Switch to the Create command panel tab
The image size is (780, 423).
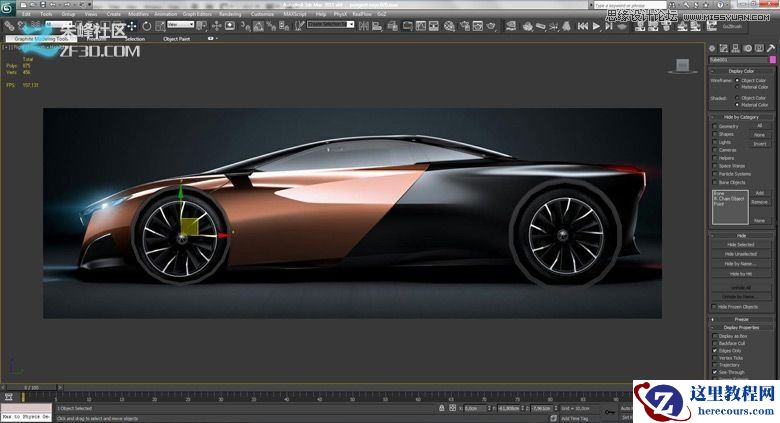(x=712, y=48)
